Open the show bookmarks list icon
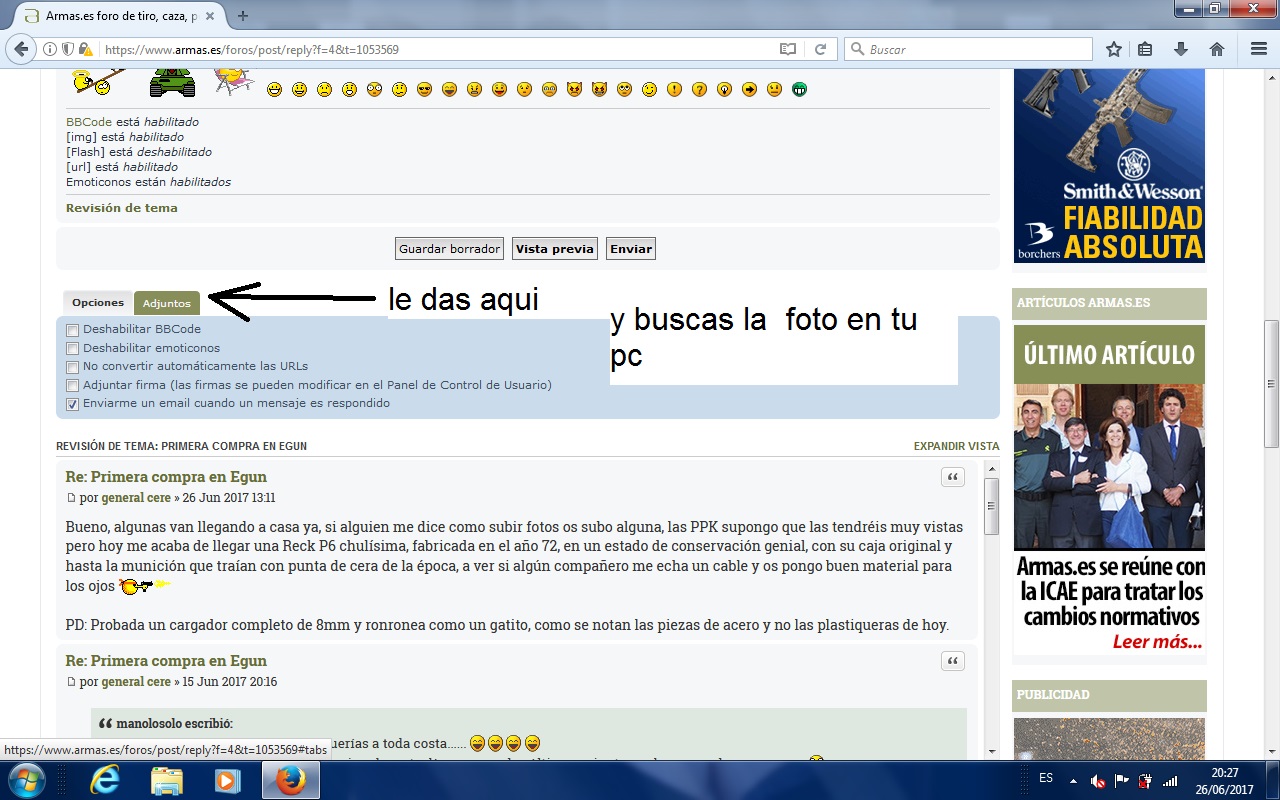Viewport: 1280px width, 800px height. 1146,49
